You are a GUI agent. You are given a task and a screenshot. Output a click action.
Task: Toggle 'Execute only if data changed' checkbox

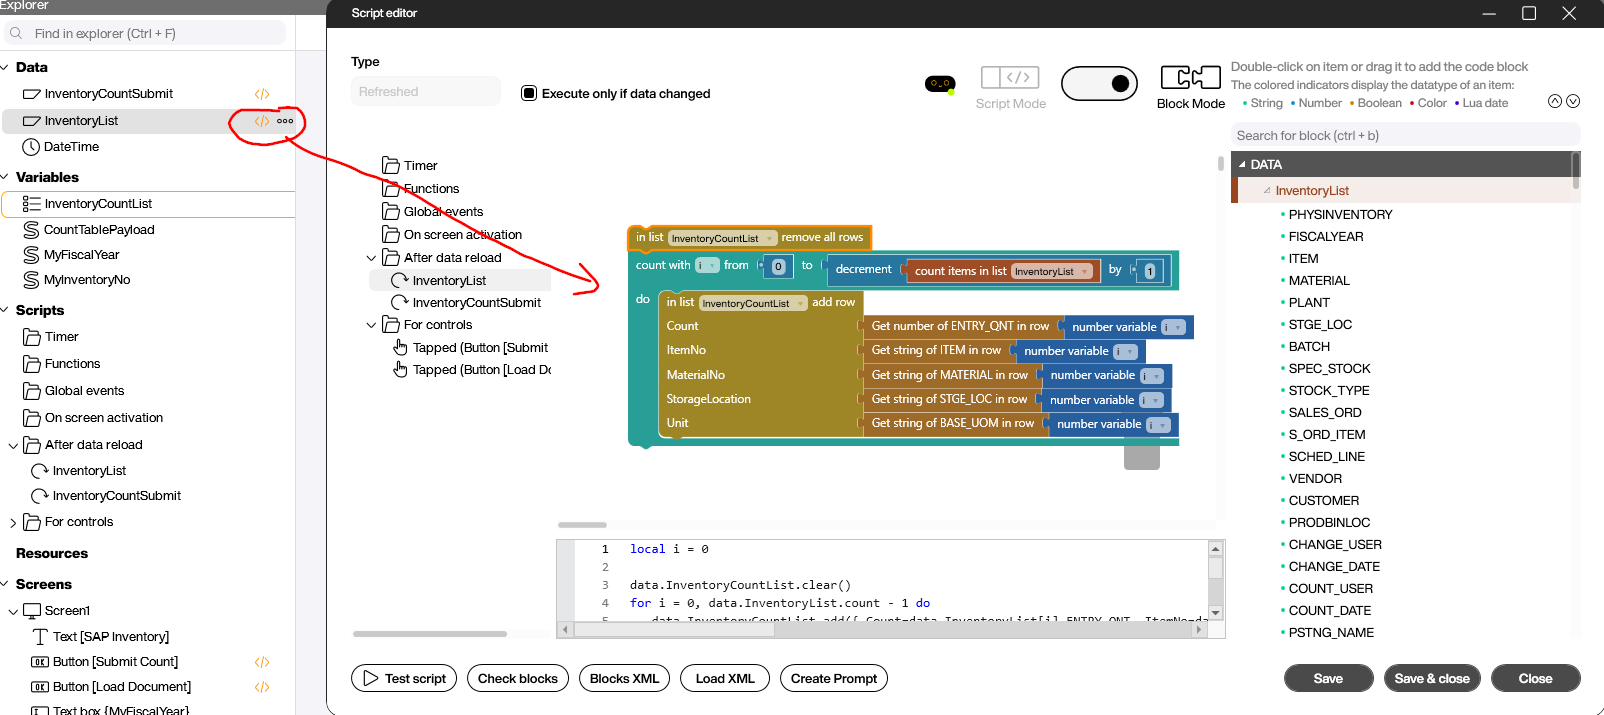pyautogui.click(x=529, y=93)
